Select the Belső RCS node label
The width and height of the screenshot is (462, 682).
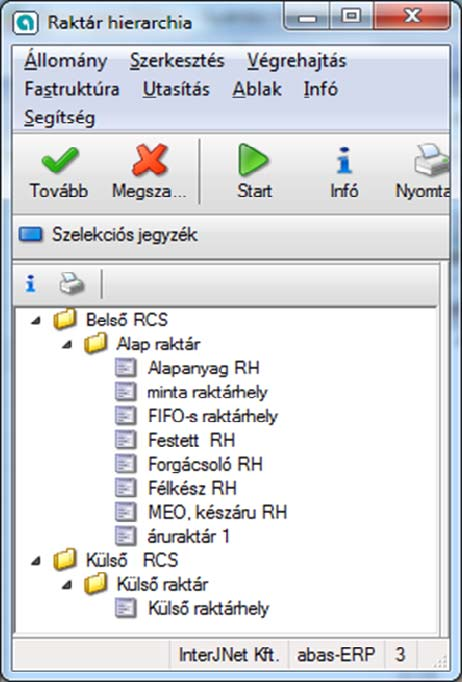[x=127, y=320]
